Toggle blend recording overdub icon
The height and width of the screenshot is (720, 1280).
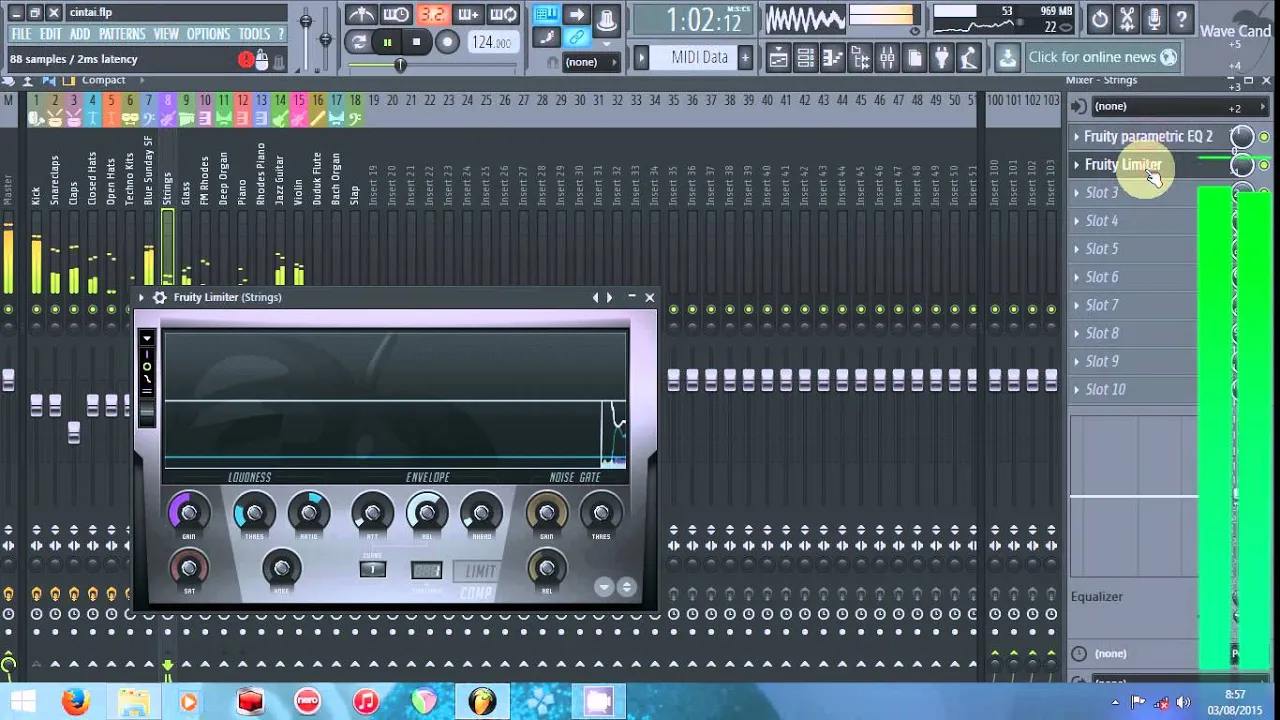(468, 15)
